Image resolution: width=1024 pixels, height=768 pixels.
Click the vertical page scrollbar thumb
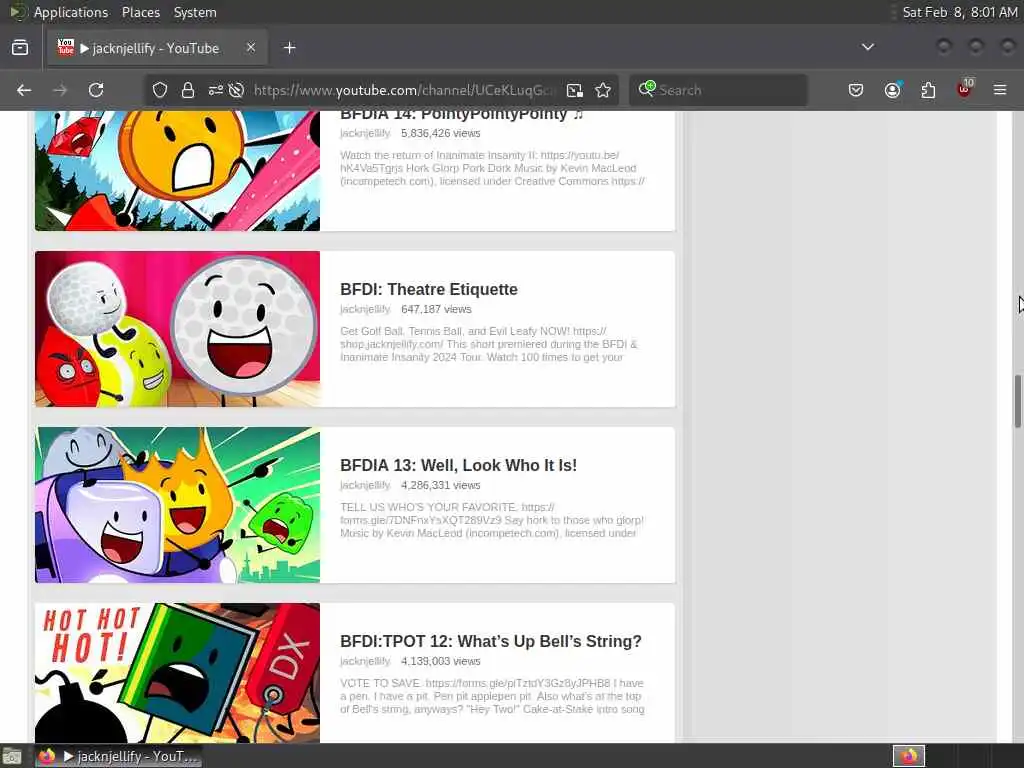[1017, 402]
